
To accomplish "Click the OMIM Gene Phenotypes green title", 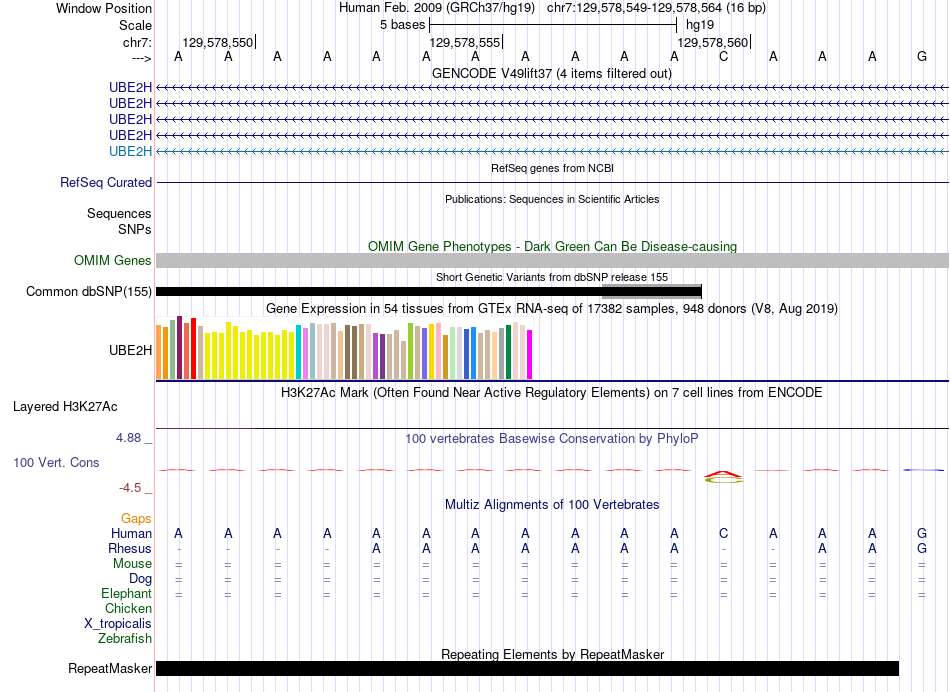I will click(x=552, y=246).
